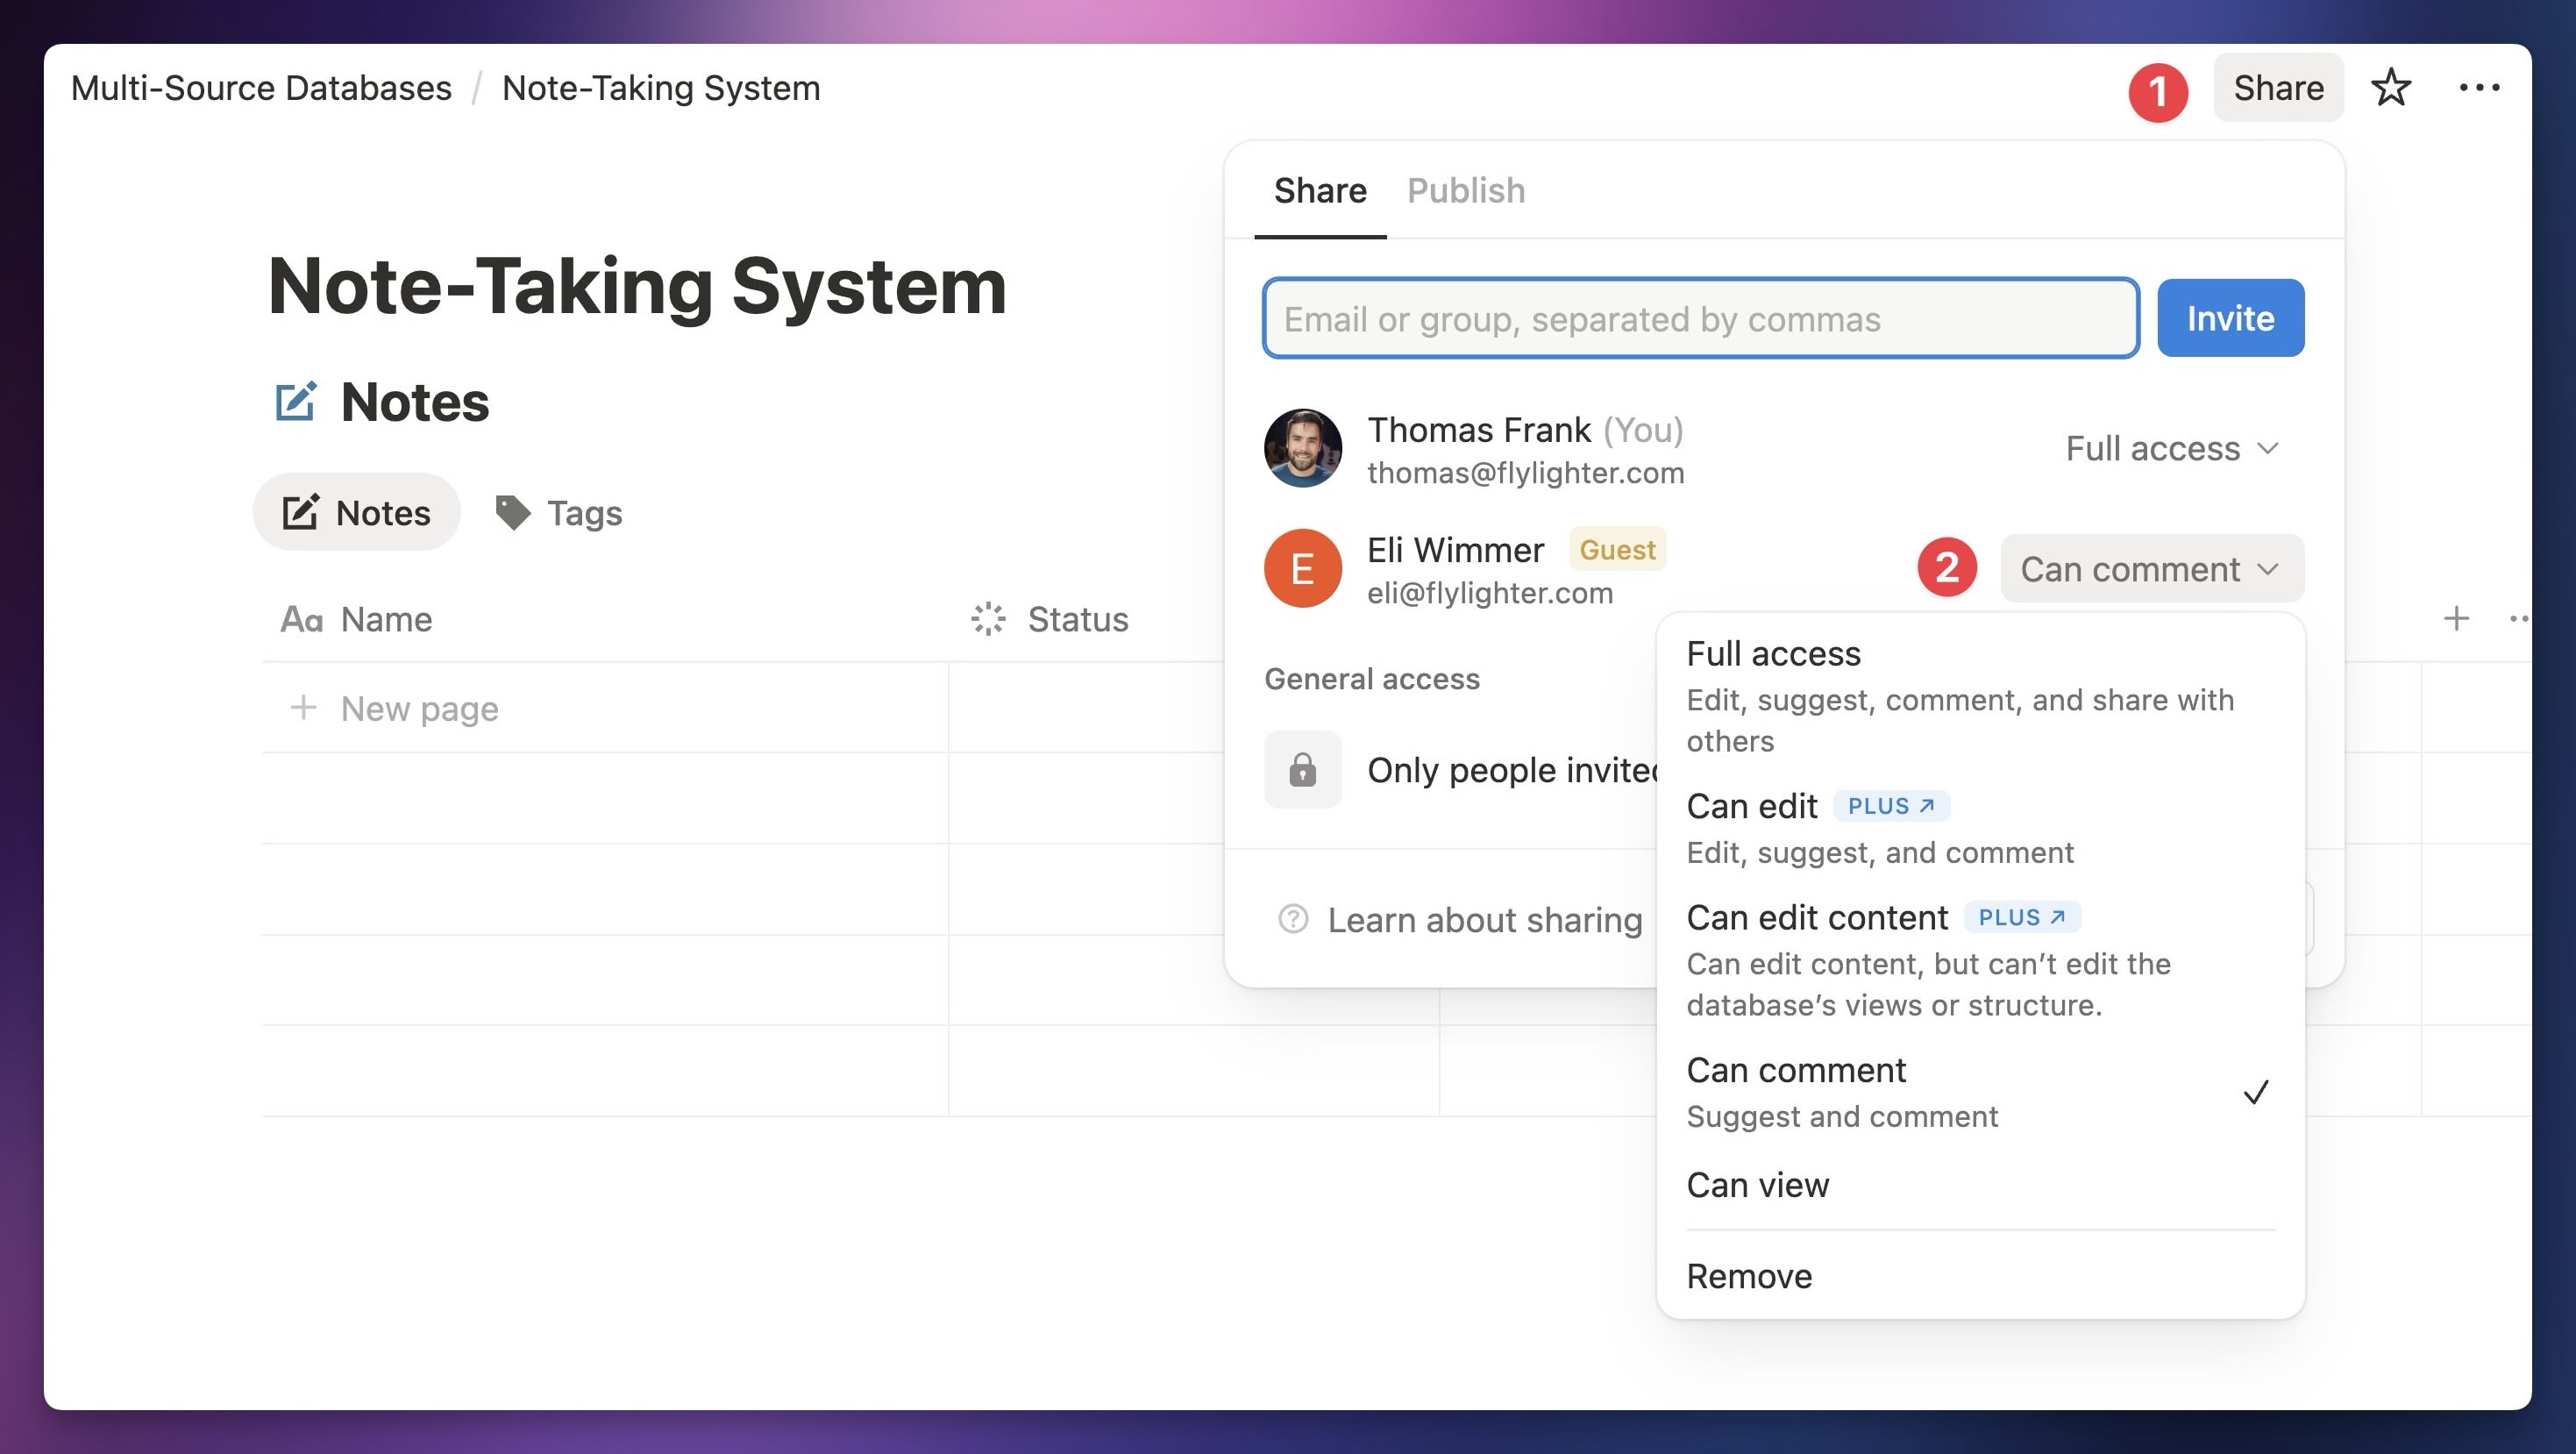This screenshot has width=2576, height=1454.
Task: Click the email or group input field
Action: [1700, 318]
